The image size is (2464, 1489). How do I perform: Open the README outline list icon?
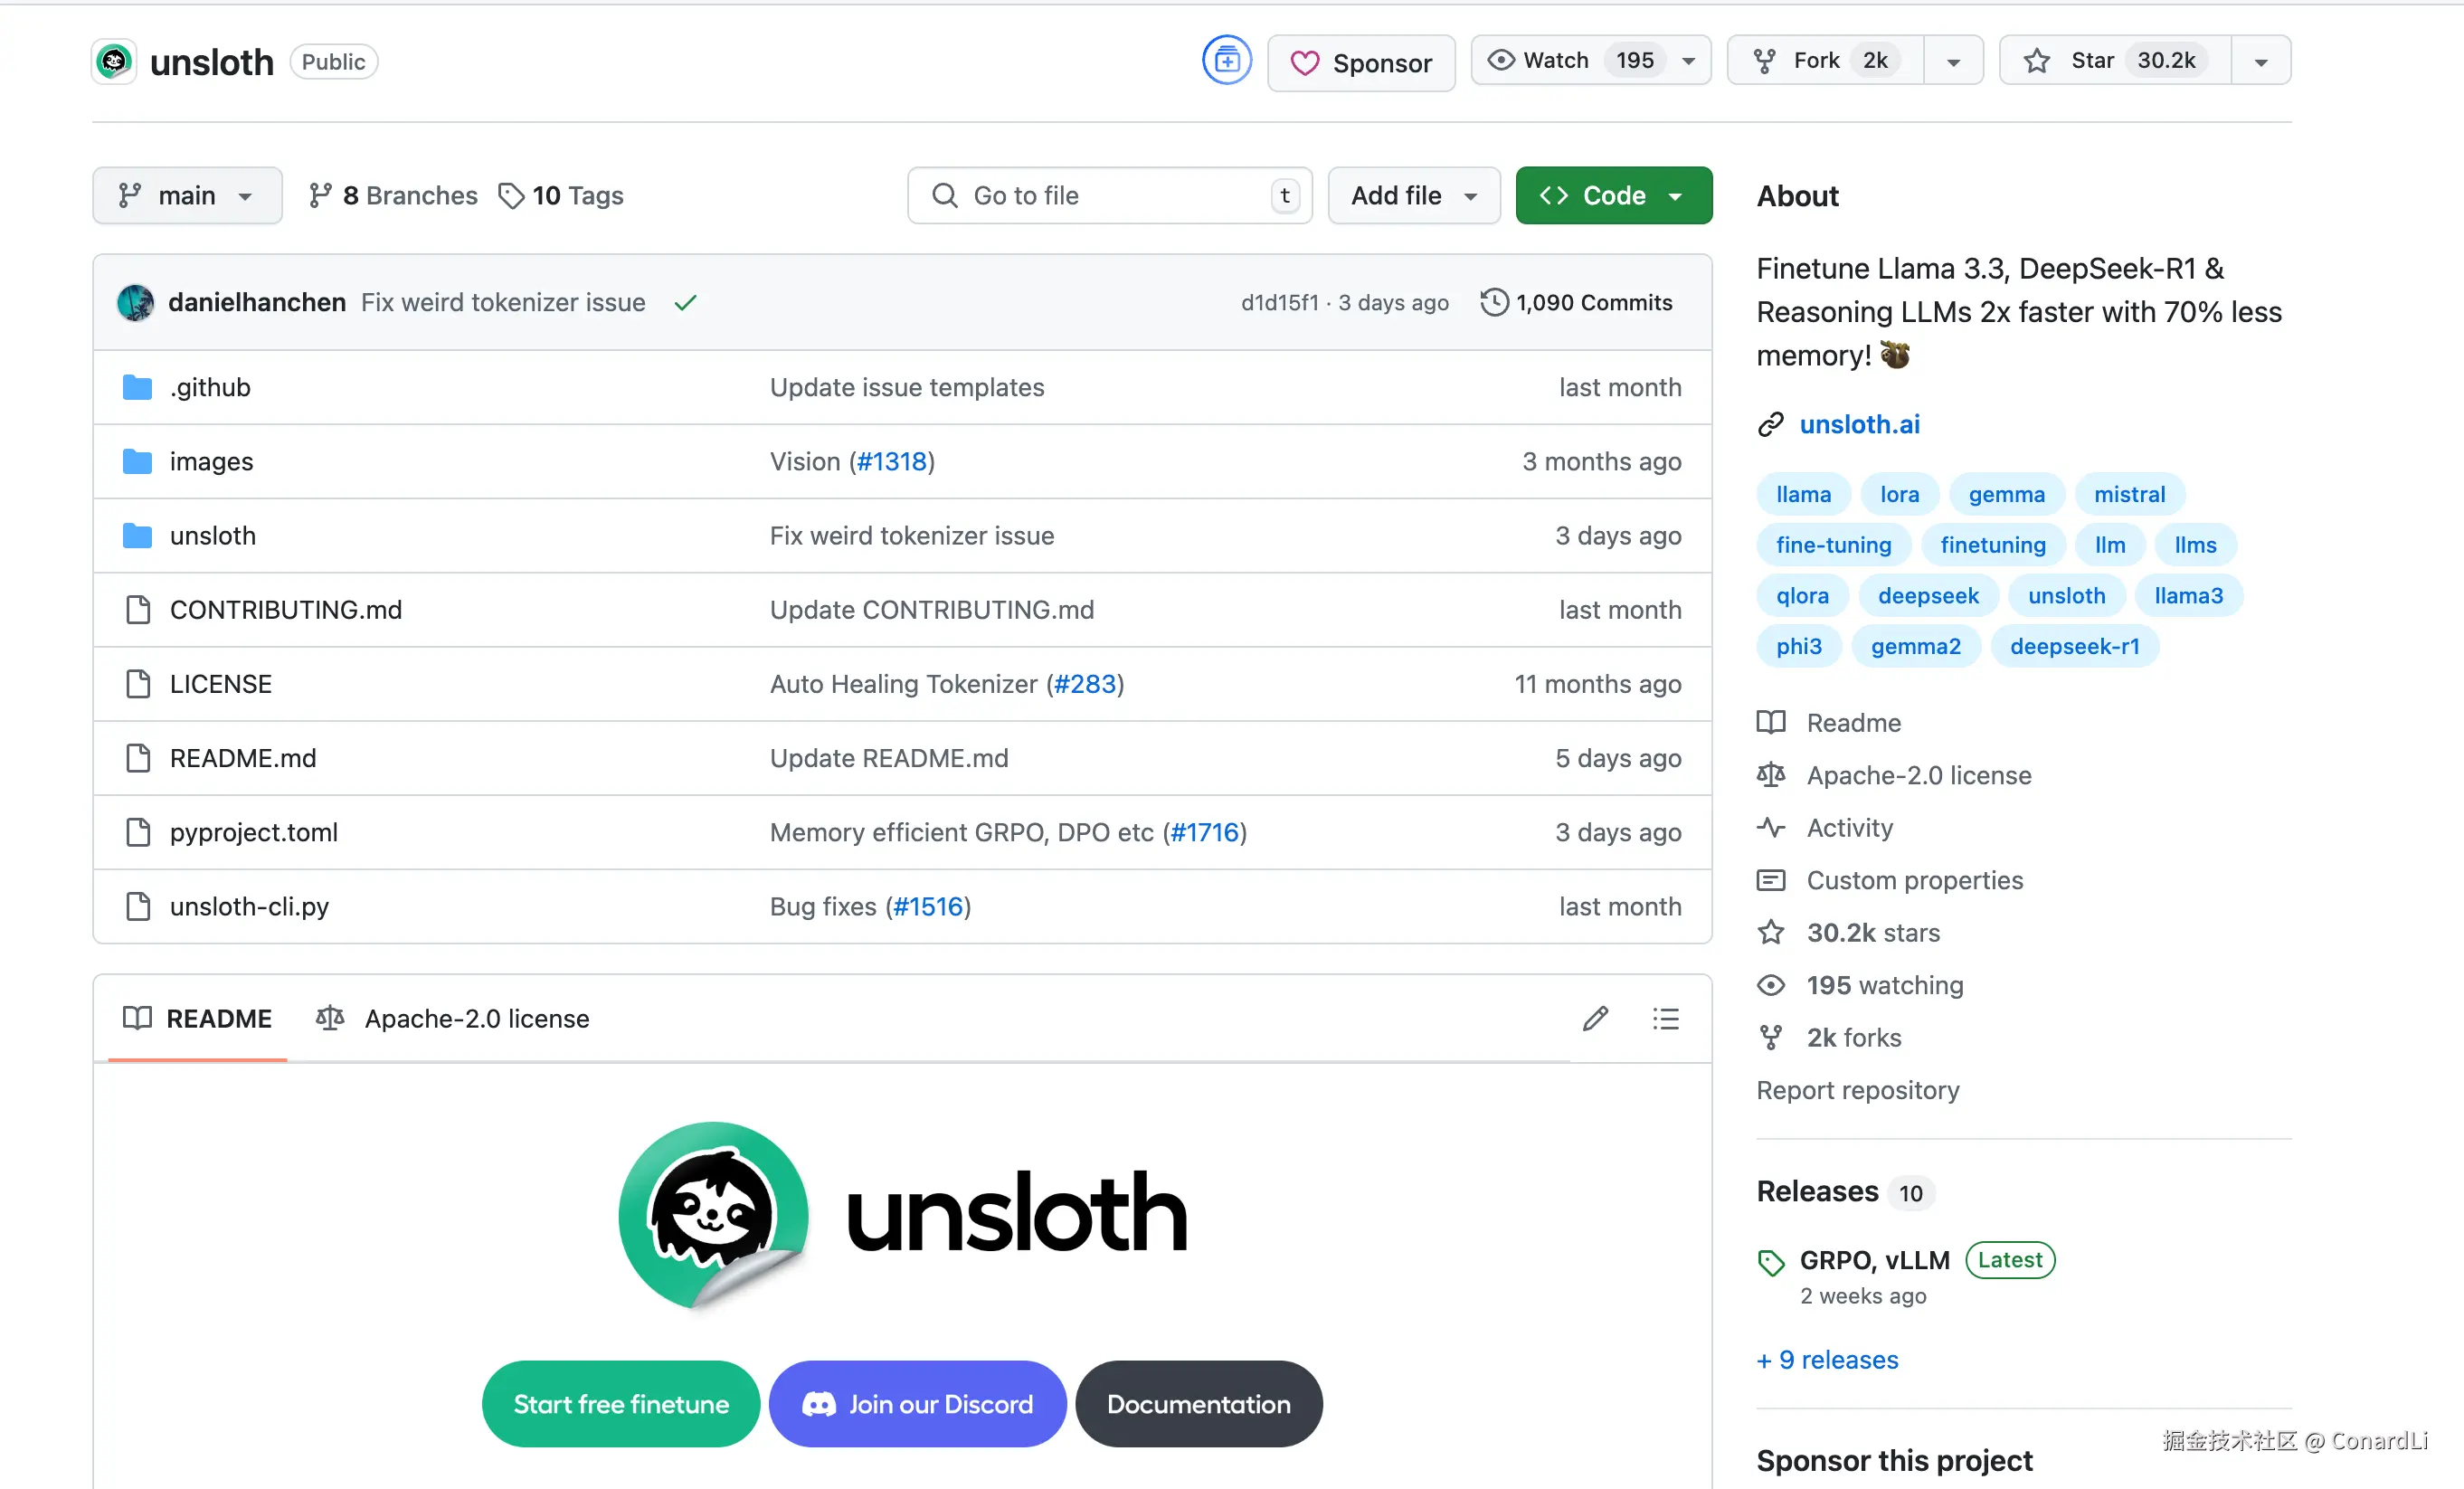tap(1665, 1018)
